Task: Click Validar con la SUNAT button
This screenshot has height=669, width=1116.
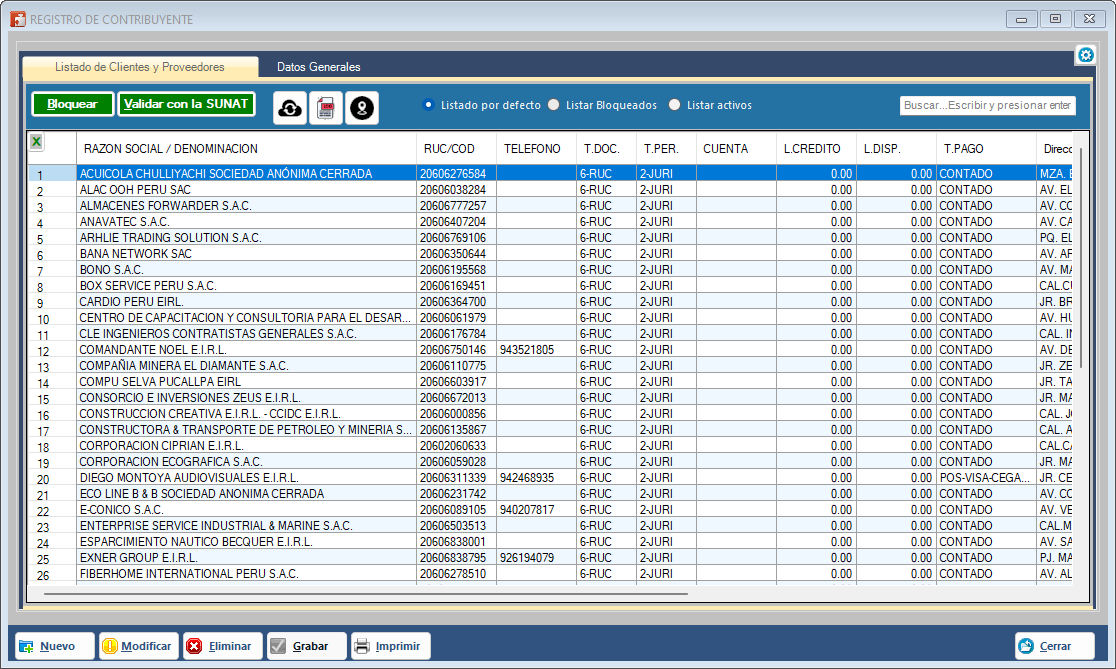Action: (x=186, y=104)
